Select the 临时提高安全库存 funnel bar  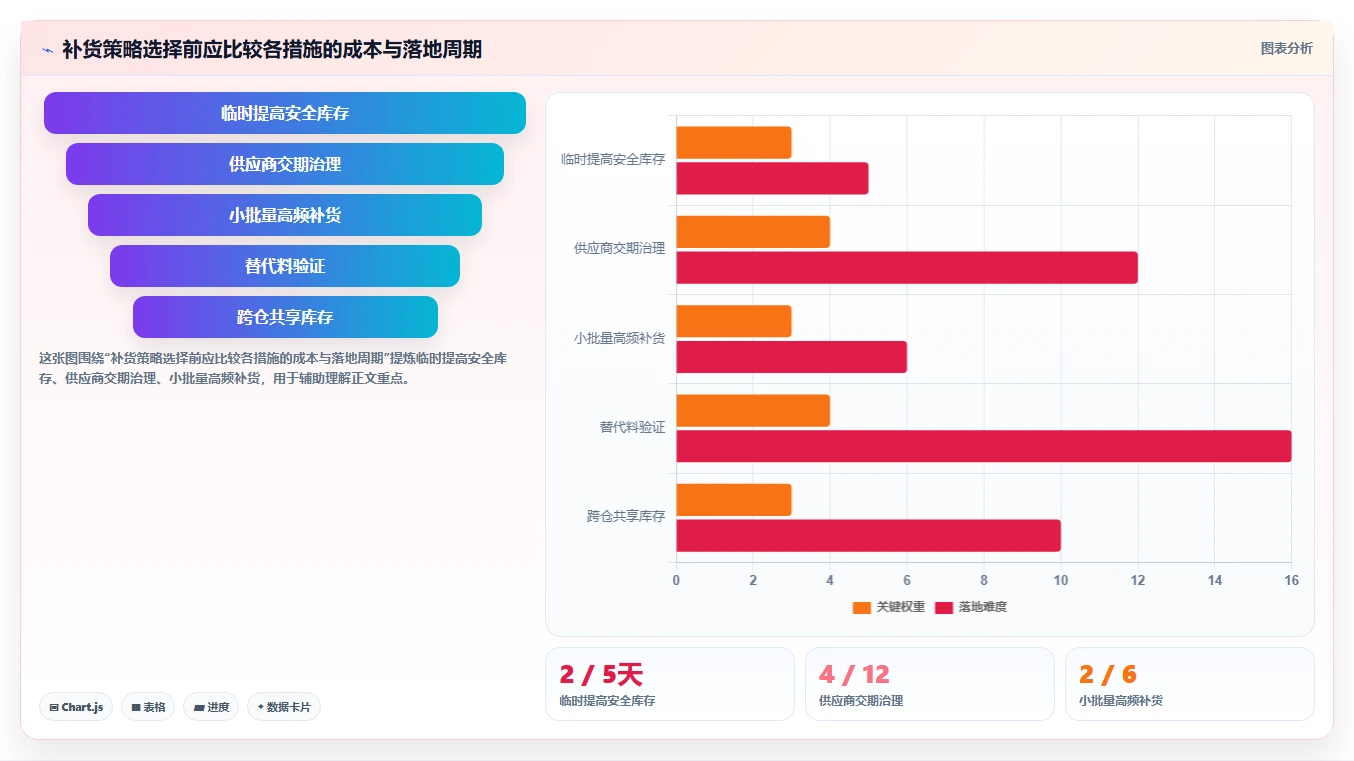coord(285,113)
